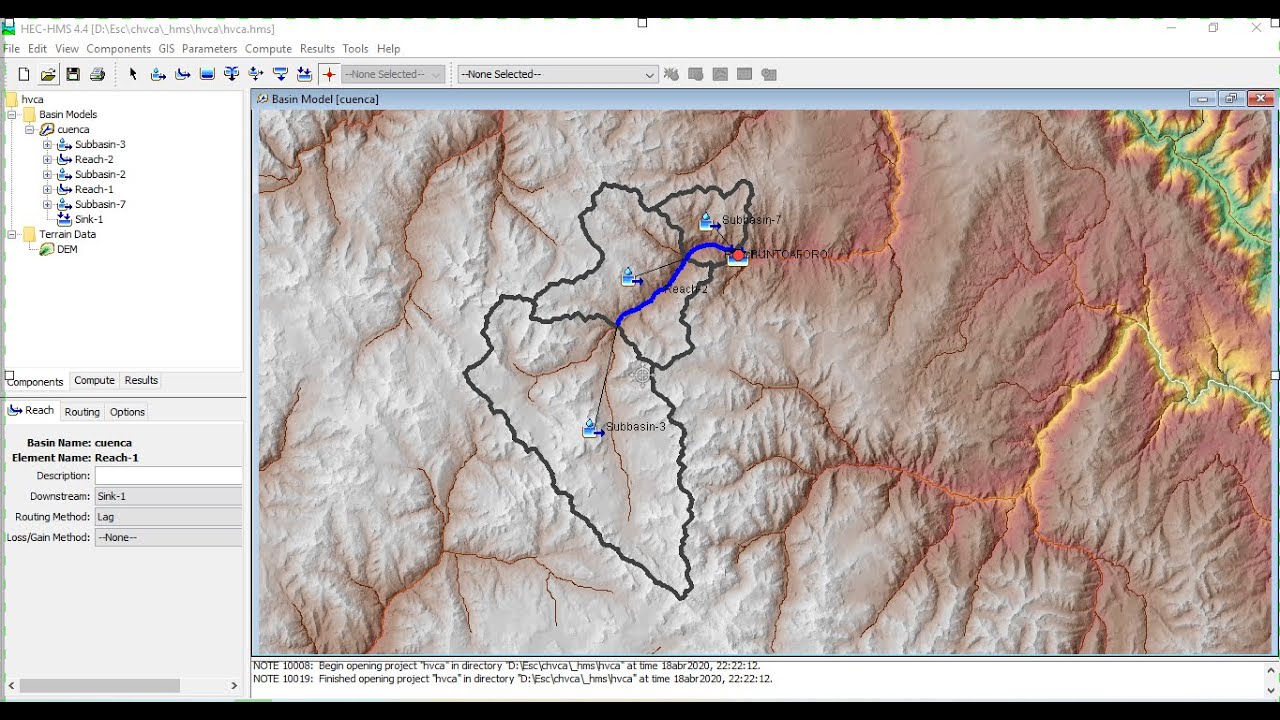The height and width of the screenshot is (720, 1280).
Task: Open a project with the folder icon
Action: click(48, 74)
